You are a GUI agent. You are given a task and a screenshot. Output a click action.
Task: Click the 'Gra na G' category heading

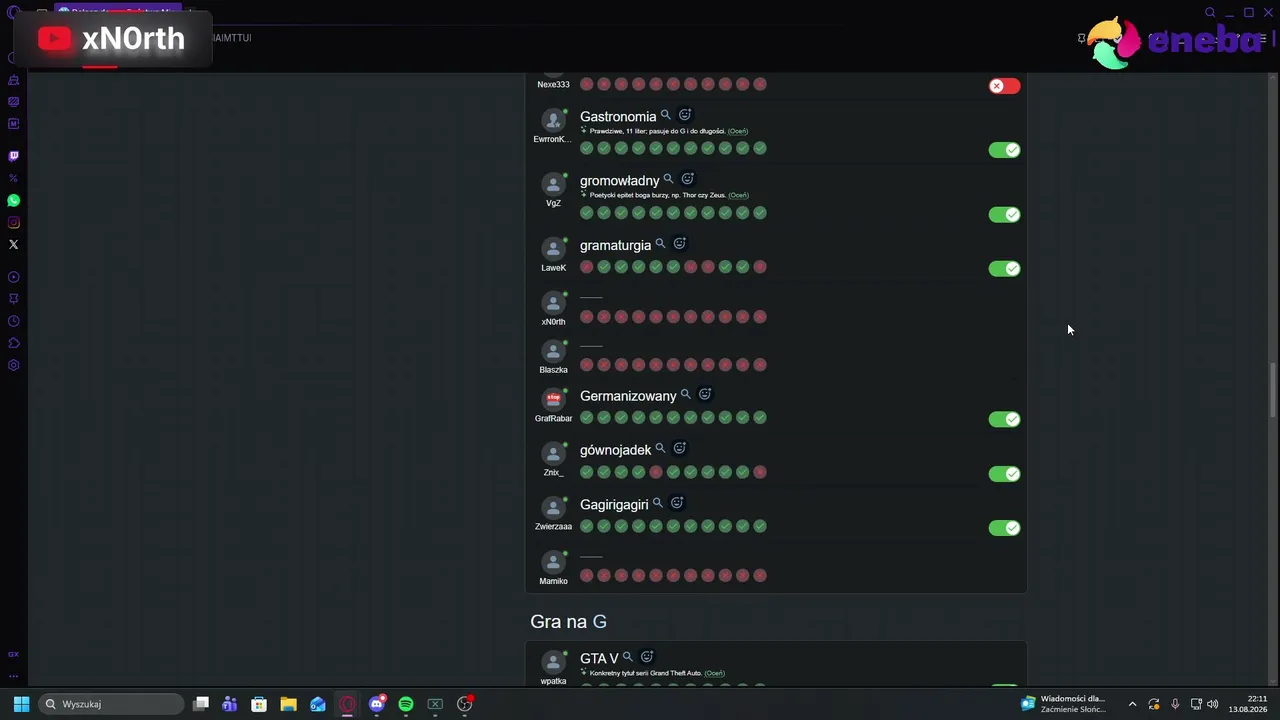click(x=568, y=622)
